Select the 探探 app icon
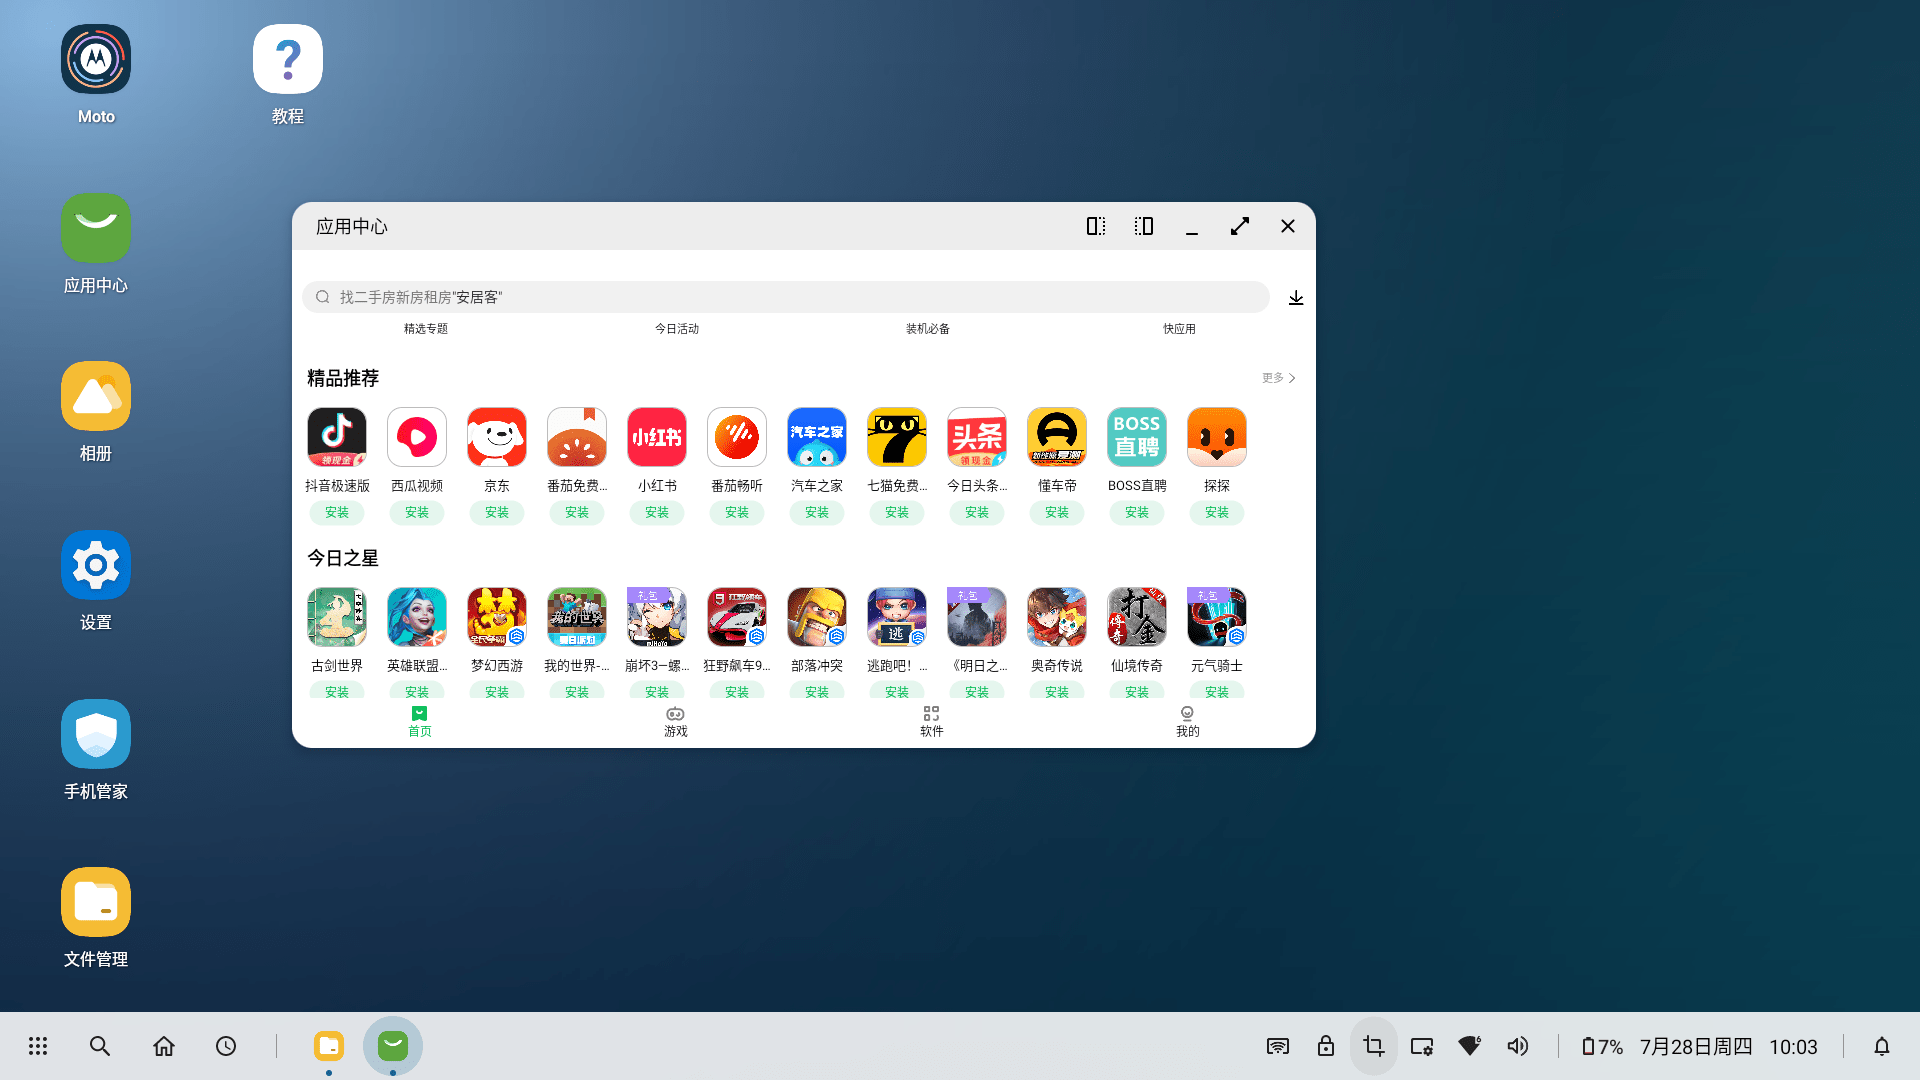Viewport: 1920px width, 1080px height. click(x=1217, y=437)
